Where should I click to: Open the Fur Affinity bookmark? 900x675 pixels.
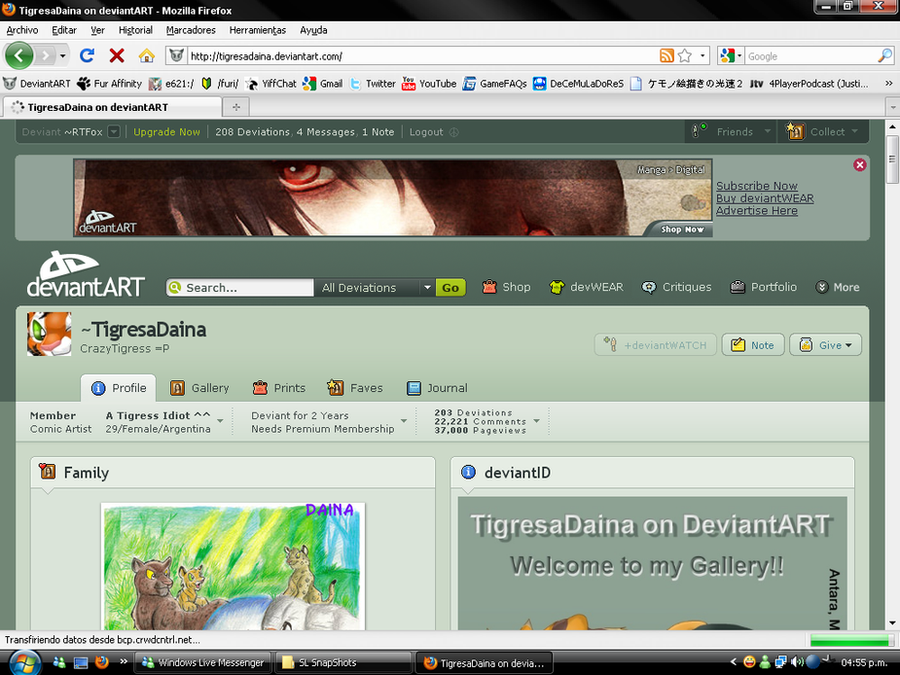point(110,84)
